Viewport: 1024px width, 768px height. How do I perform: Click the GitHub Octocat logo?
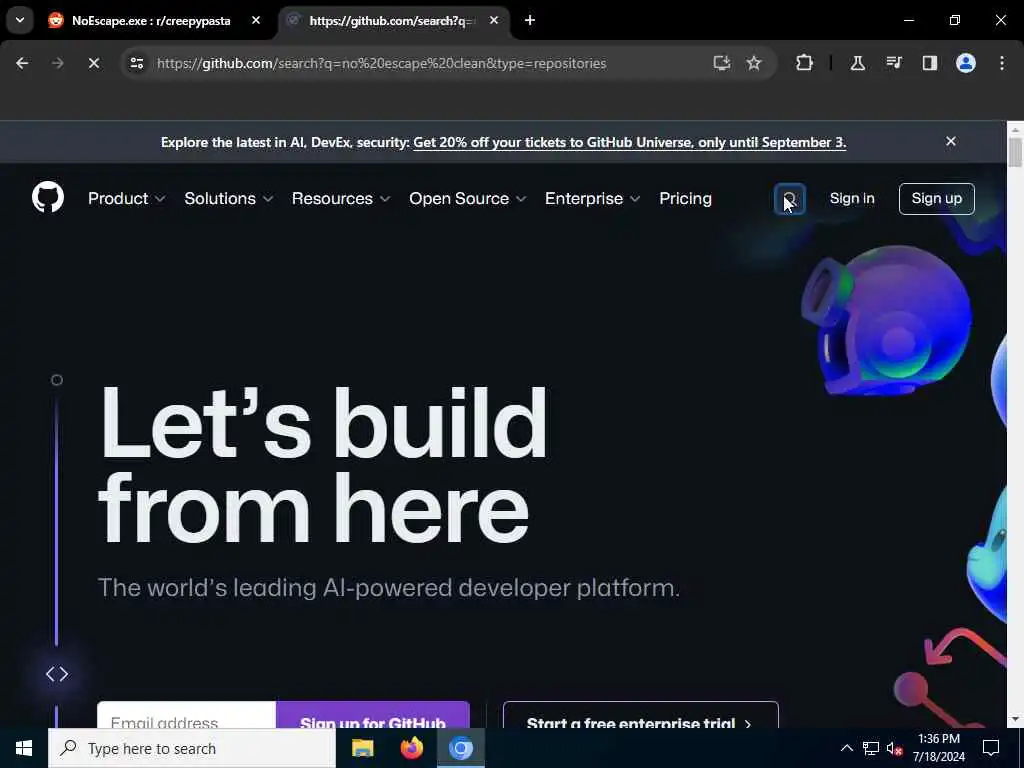coord(48,197)
